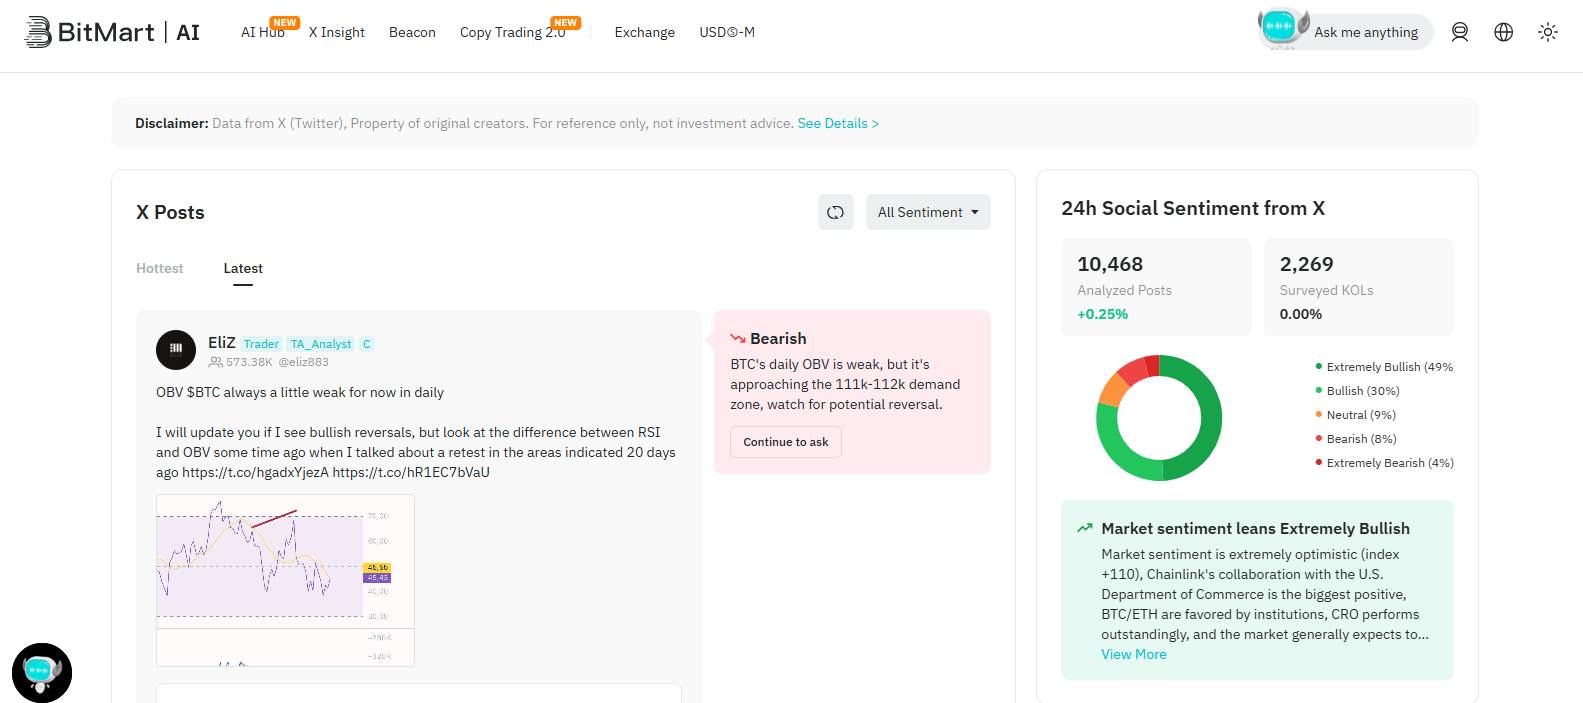Select Extremely Bearish (4%) legend entry

point(1384,463)
